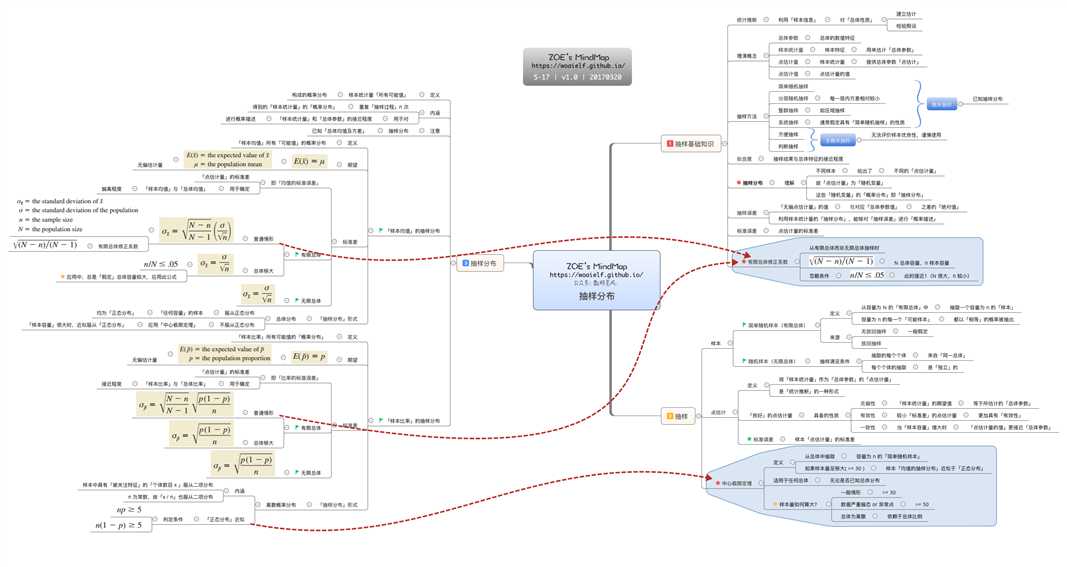Screen dimensions: 1067x567
Task: Click orange star beside the 应用中 note
Action: [x=62, y=277]
